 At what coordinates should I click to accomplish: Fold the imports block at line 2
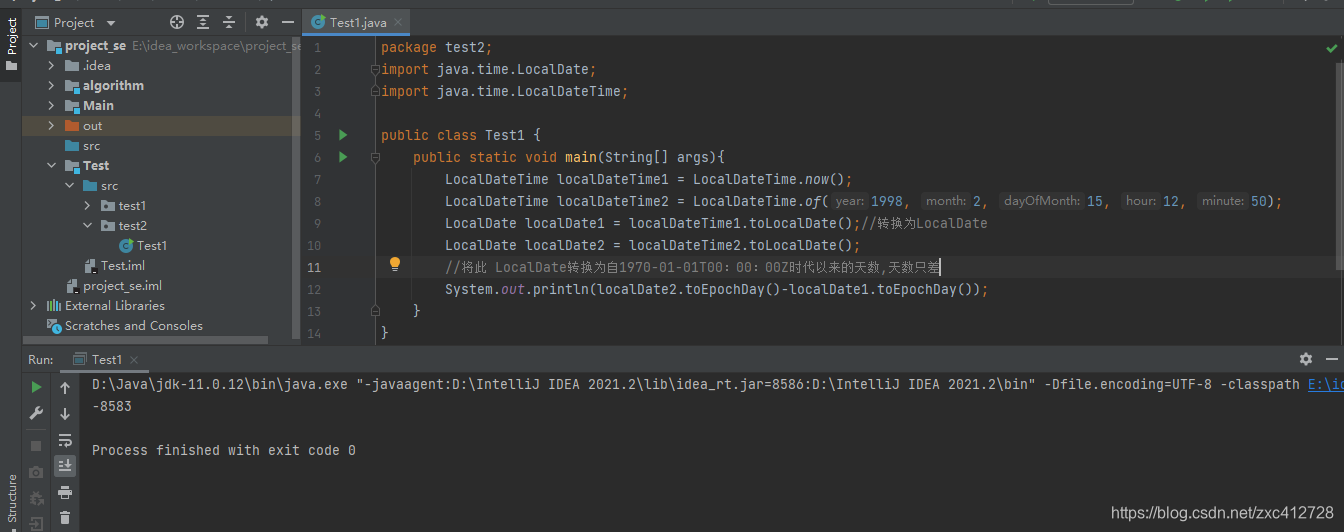[375, 69]
